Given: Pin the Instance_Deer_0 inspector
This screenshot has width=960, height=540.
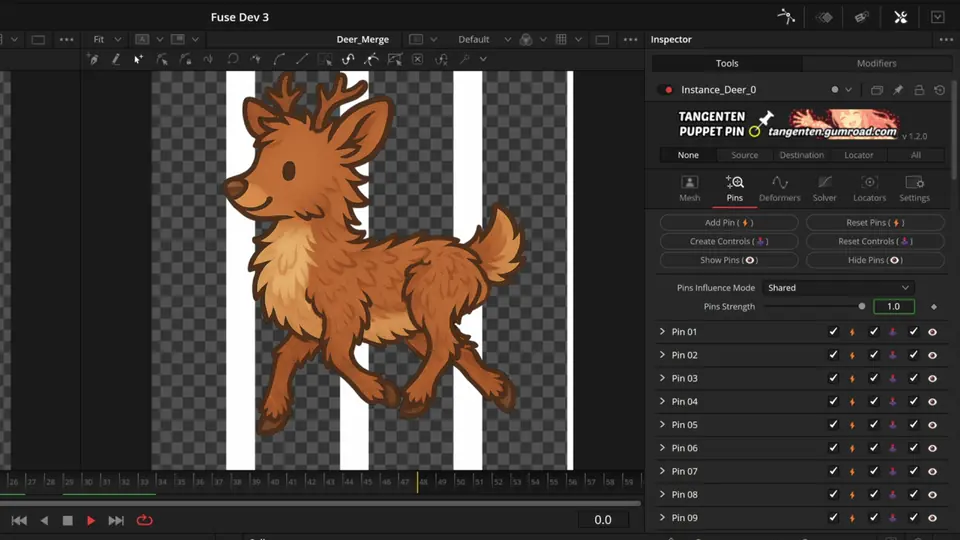Looking at the screenshot, I should tap(898, 90).
